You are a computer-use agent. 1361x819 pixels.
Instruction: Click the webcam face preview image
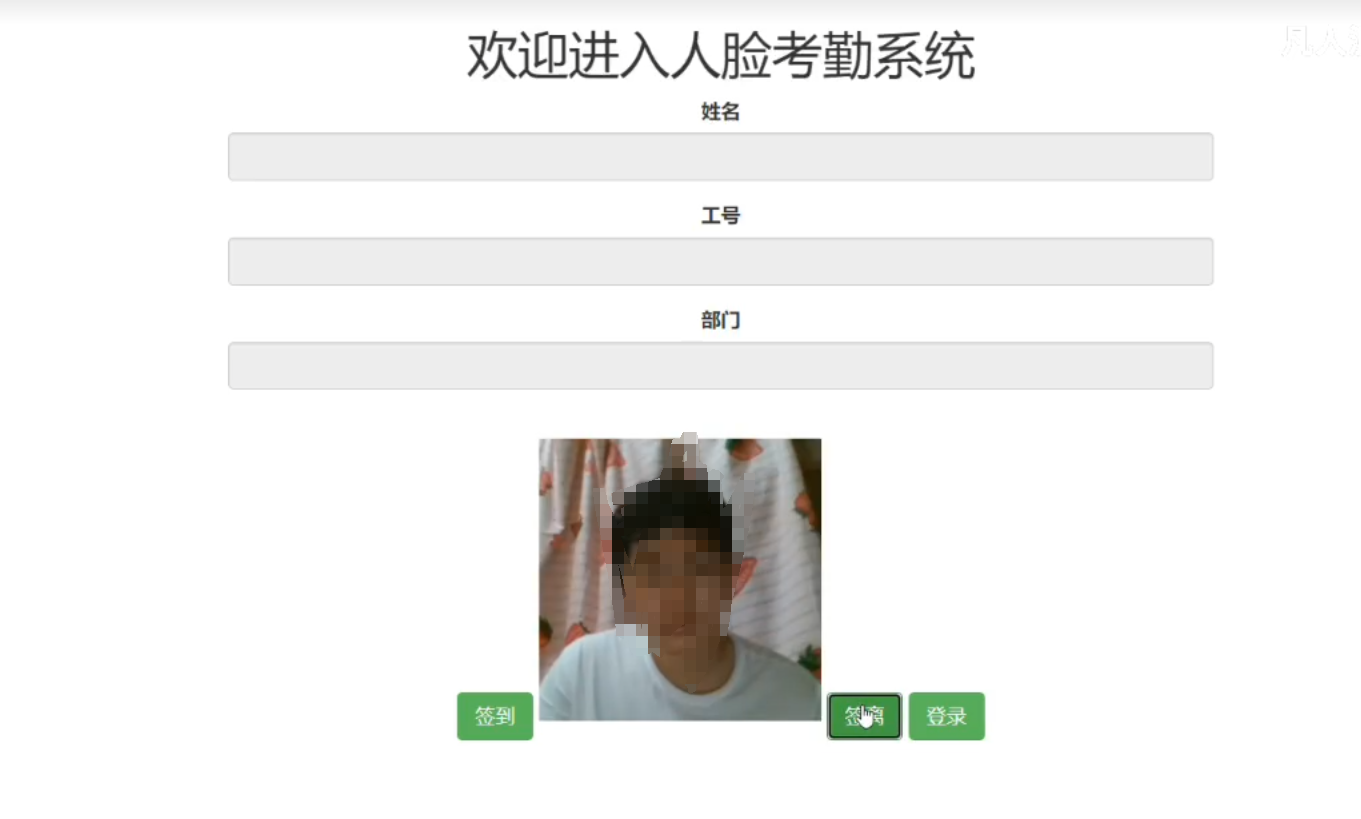[680, 579]
